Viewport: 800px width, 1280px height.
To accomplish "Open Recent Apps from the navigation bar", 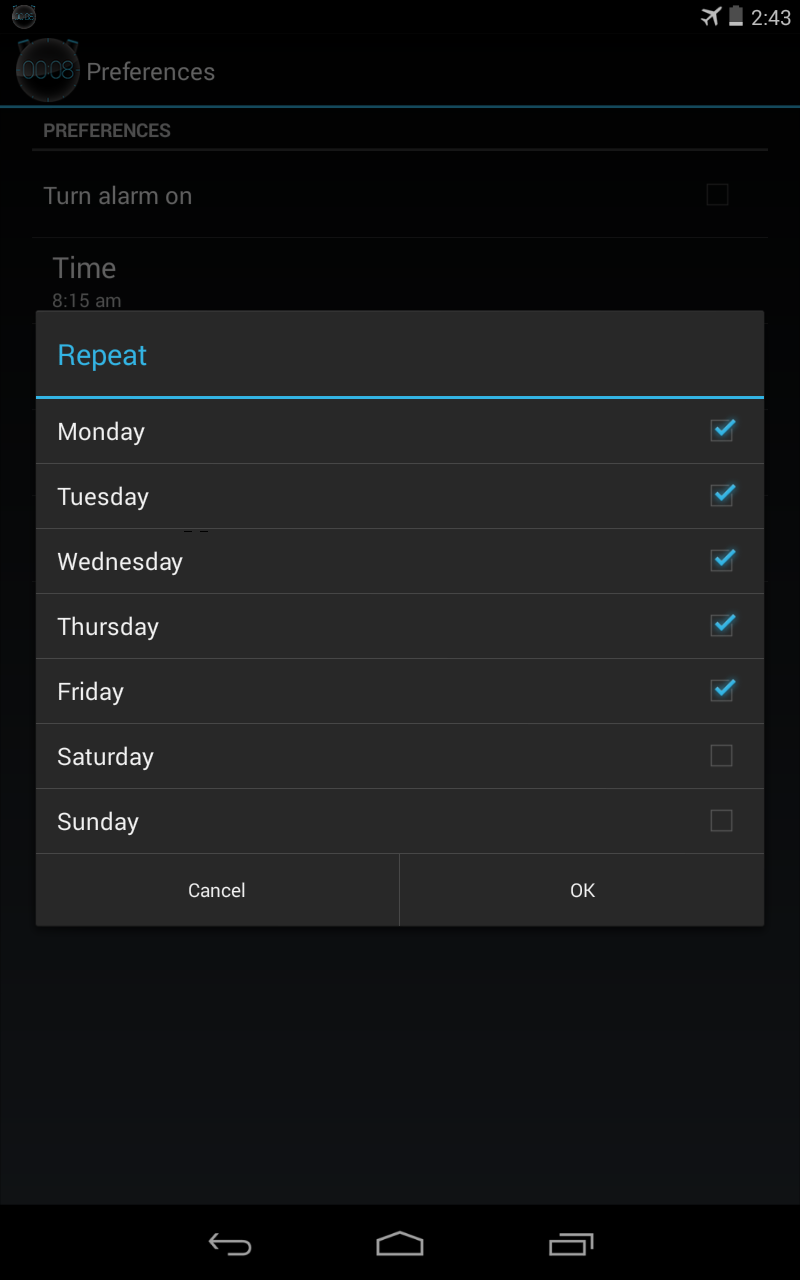I will click(x=569, y=1244).
